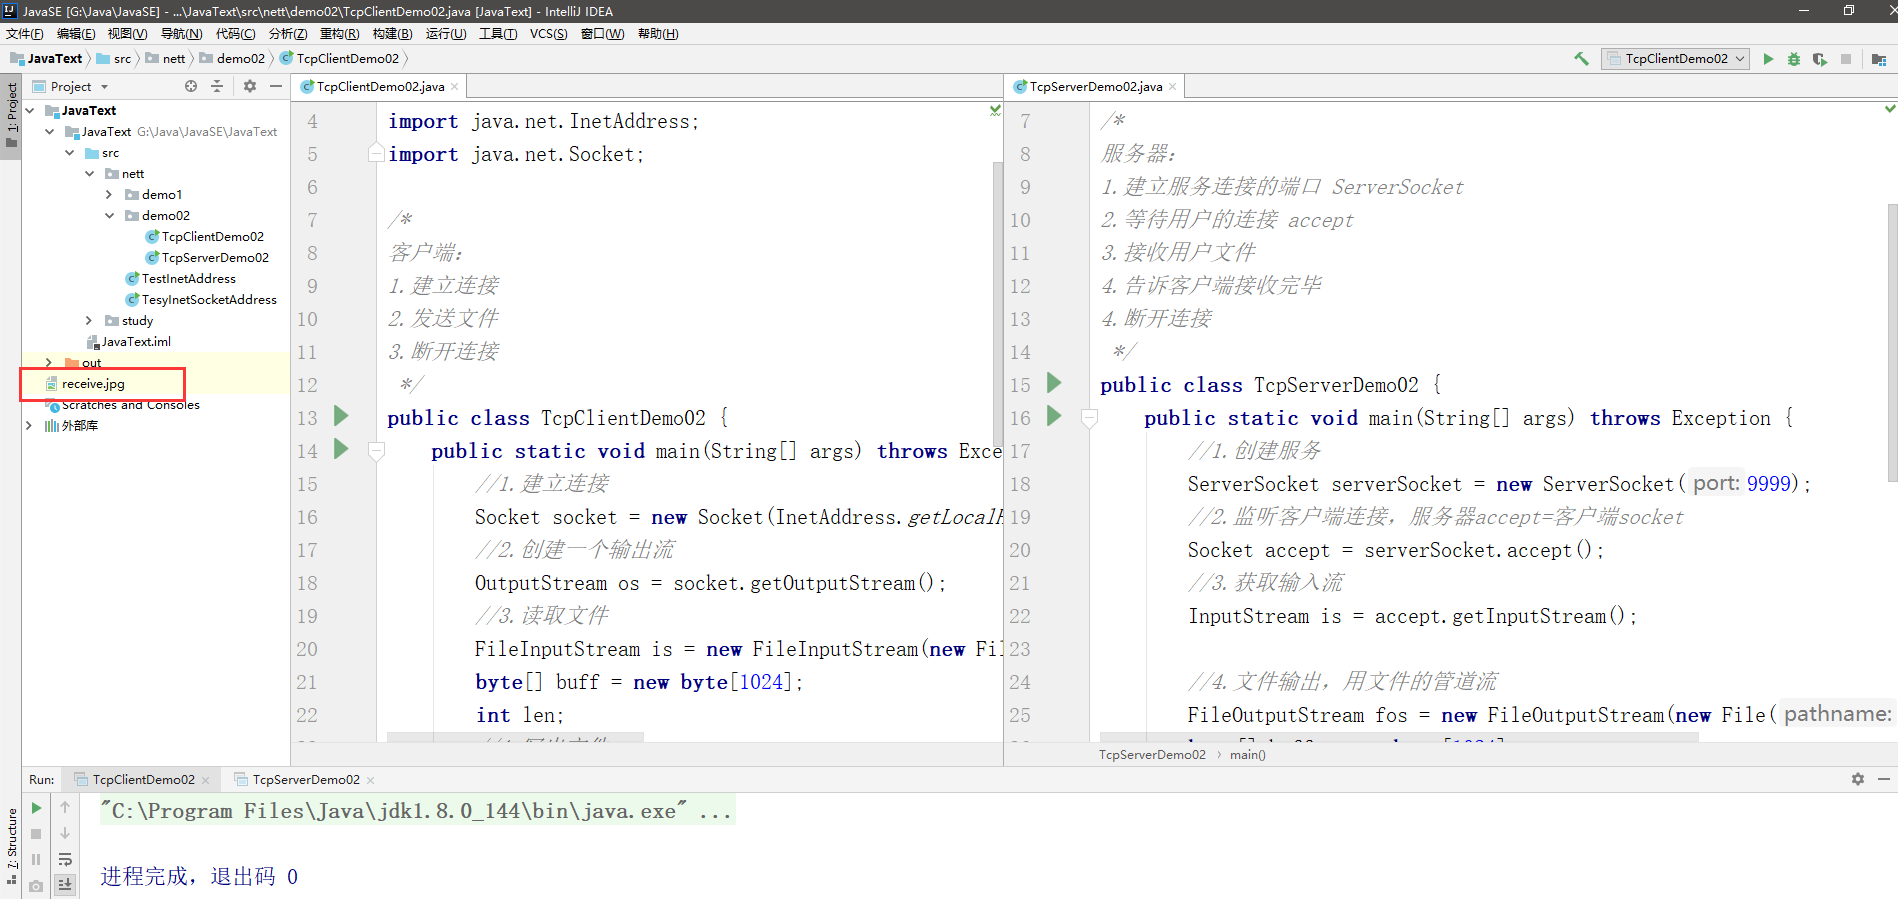Open the VCS(S) menu

[x=549, y=34]
